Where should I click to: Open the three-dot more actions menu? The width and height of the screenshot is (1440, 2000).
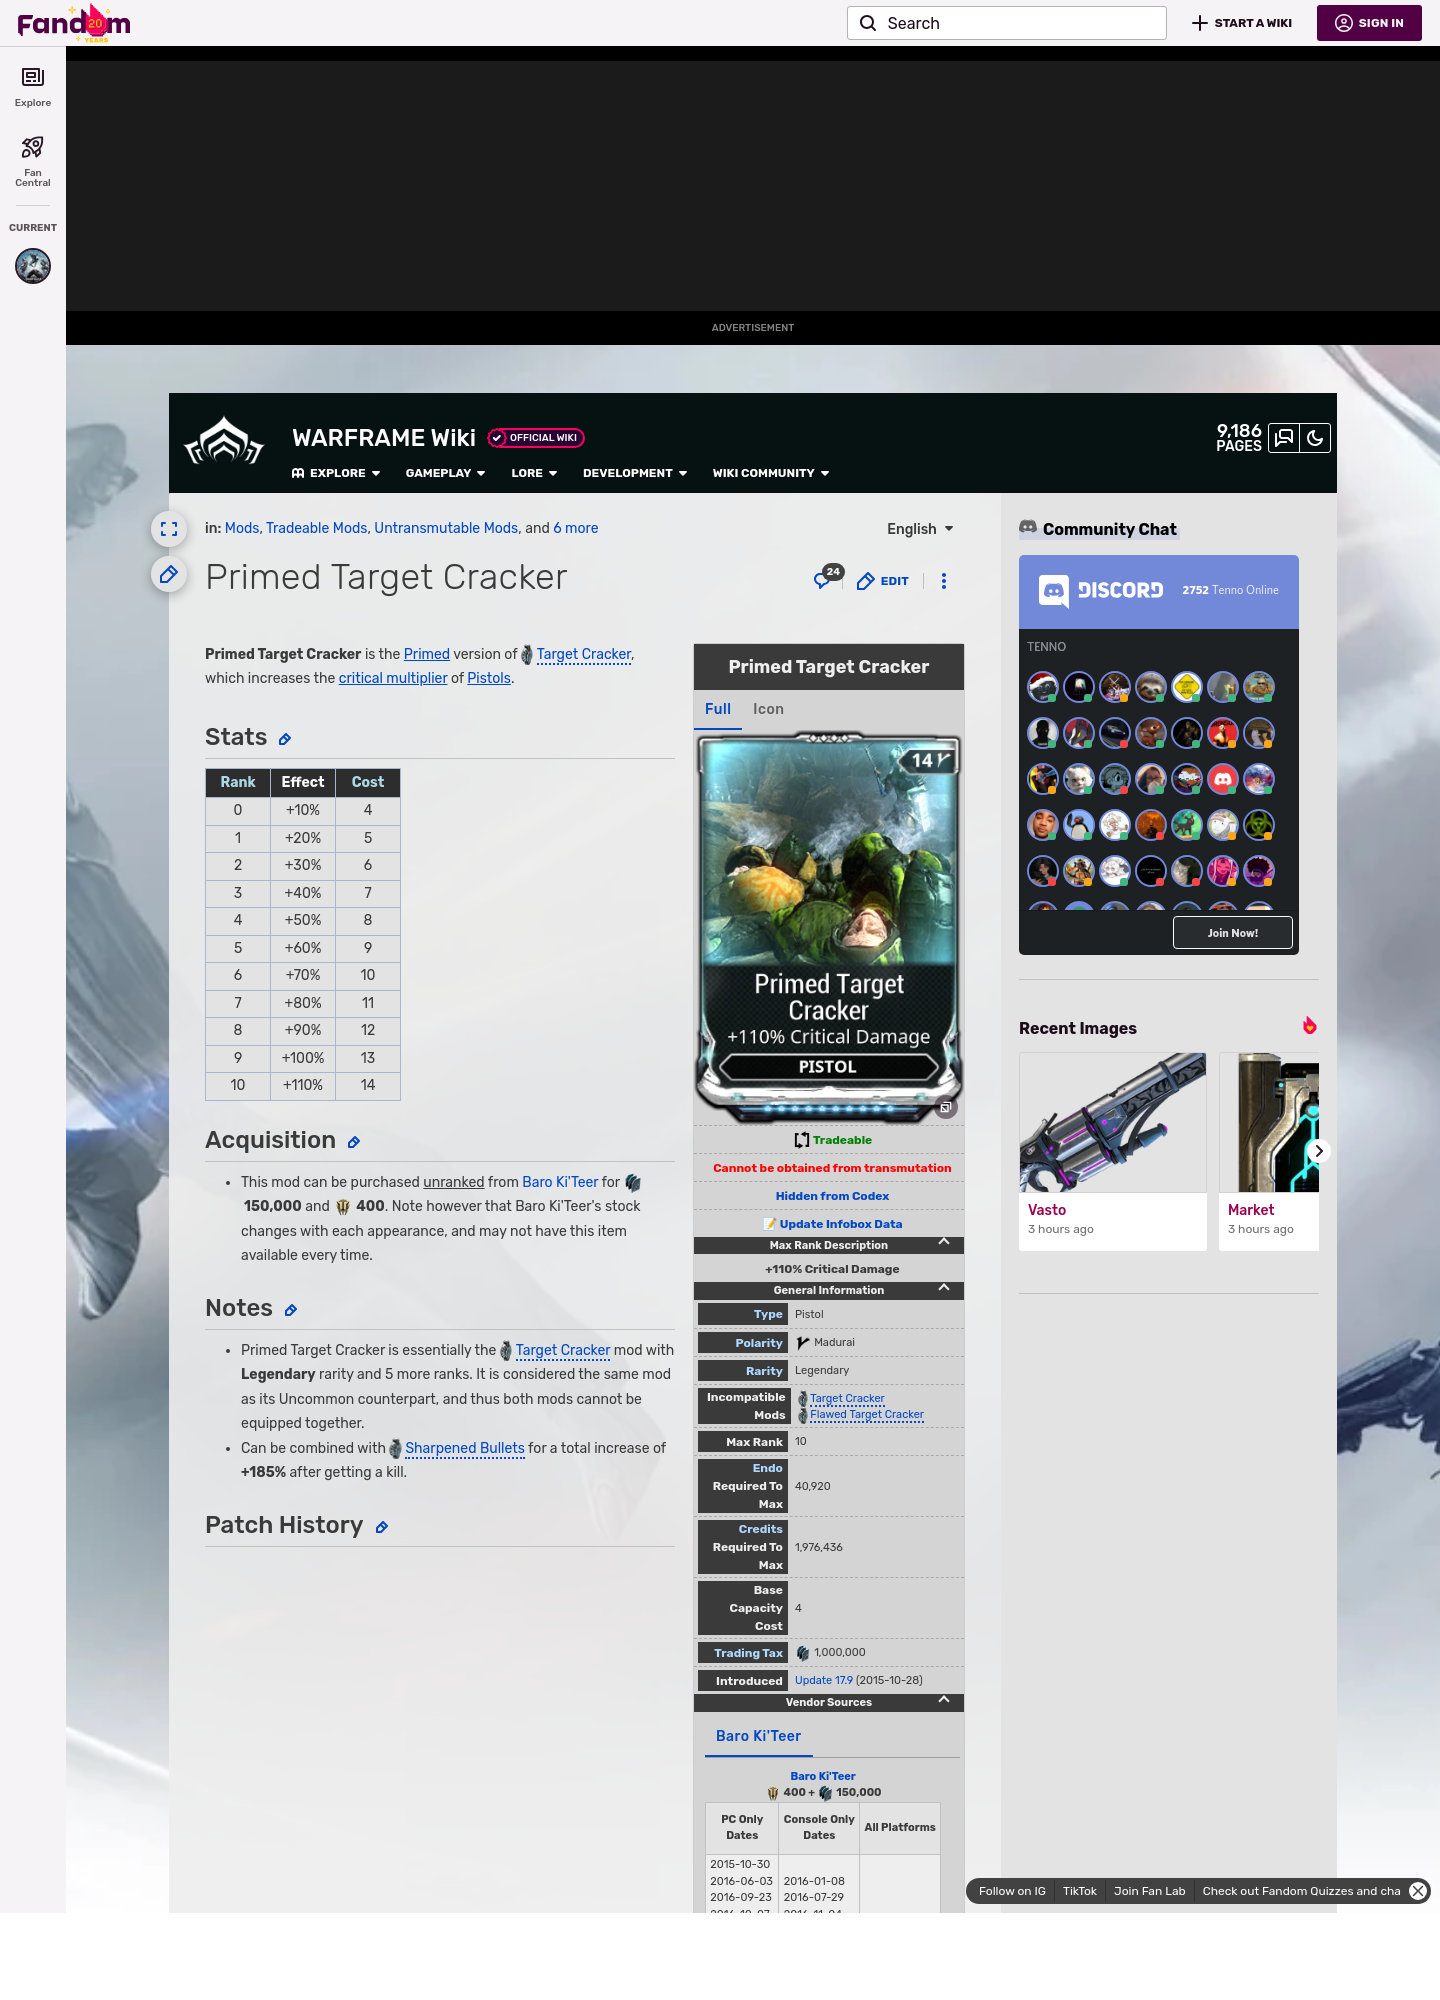(943, 581)
